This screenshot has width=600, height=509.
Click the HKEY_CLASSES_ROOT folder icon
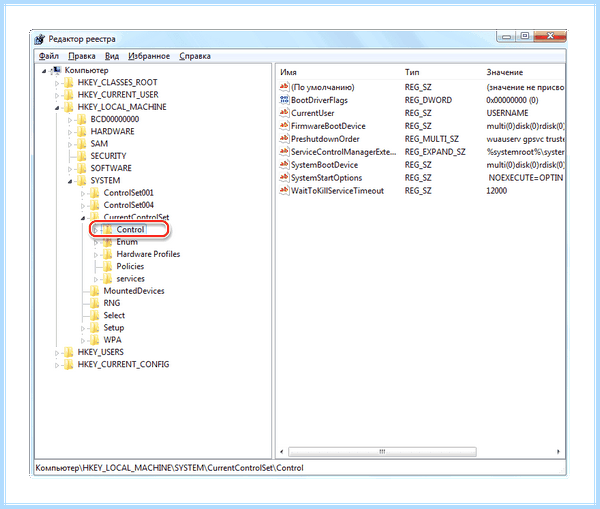click(68, 82)
